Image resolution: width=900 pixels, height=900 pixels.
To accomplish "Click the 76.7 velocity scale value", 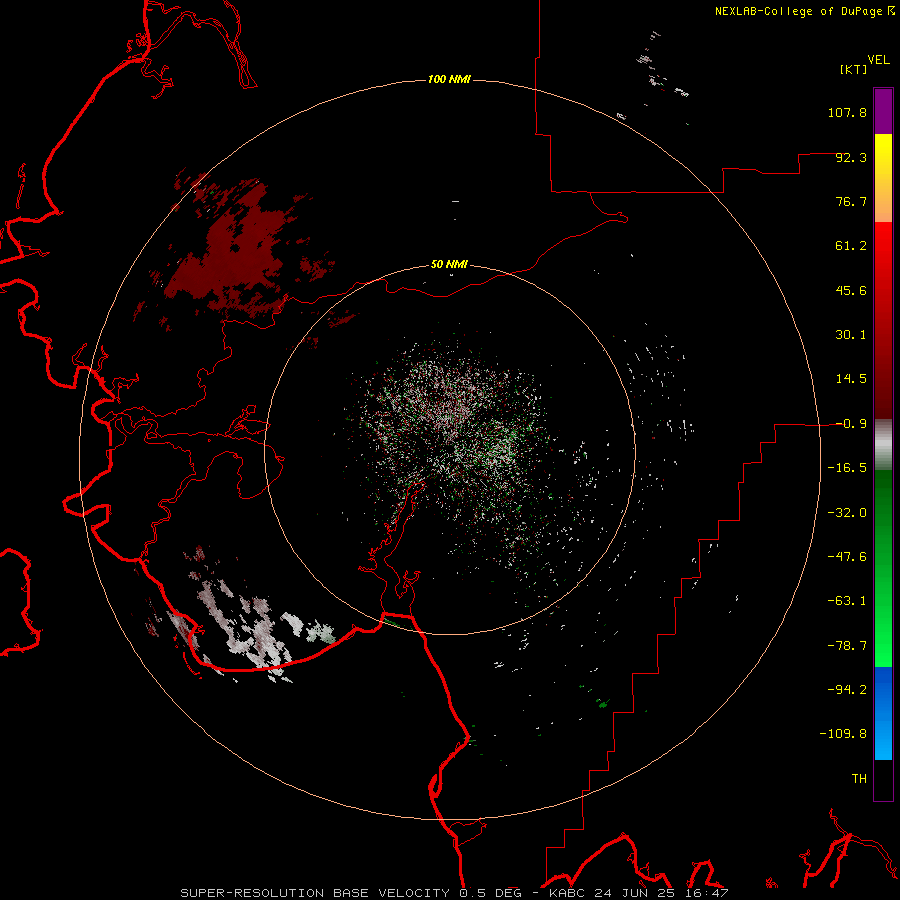I will coord(851,201).
